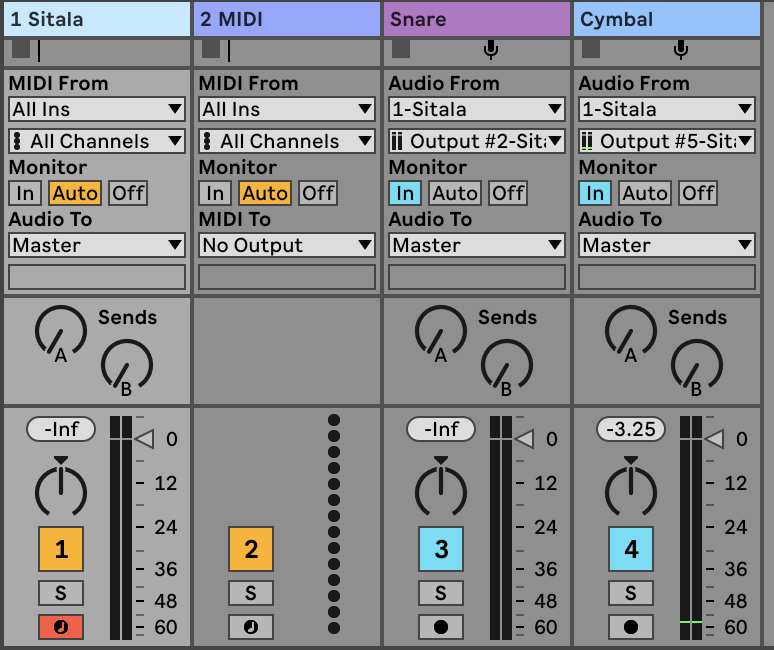The image size is (774, 650).
Task: Select the Snare track header
Action: (477, 19)
